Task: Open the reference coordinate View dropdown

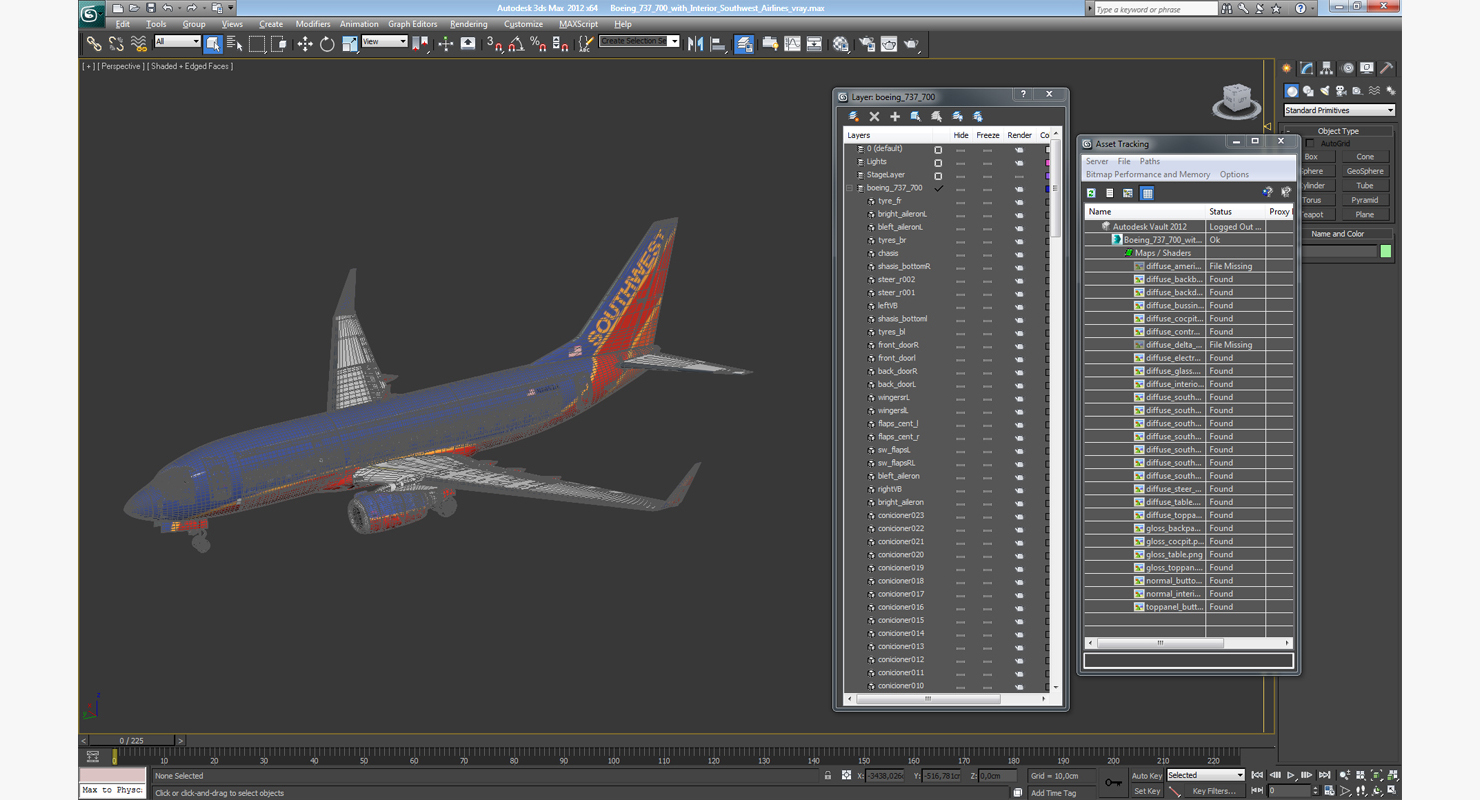Action: coord(384,42)
